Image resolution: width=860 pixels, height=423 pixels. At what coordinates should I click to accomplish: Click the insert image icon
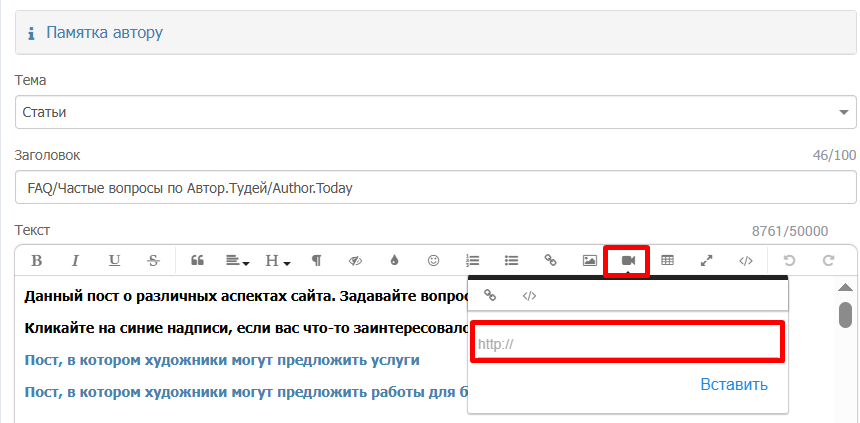coord(589,261)
